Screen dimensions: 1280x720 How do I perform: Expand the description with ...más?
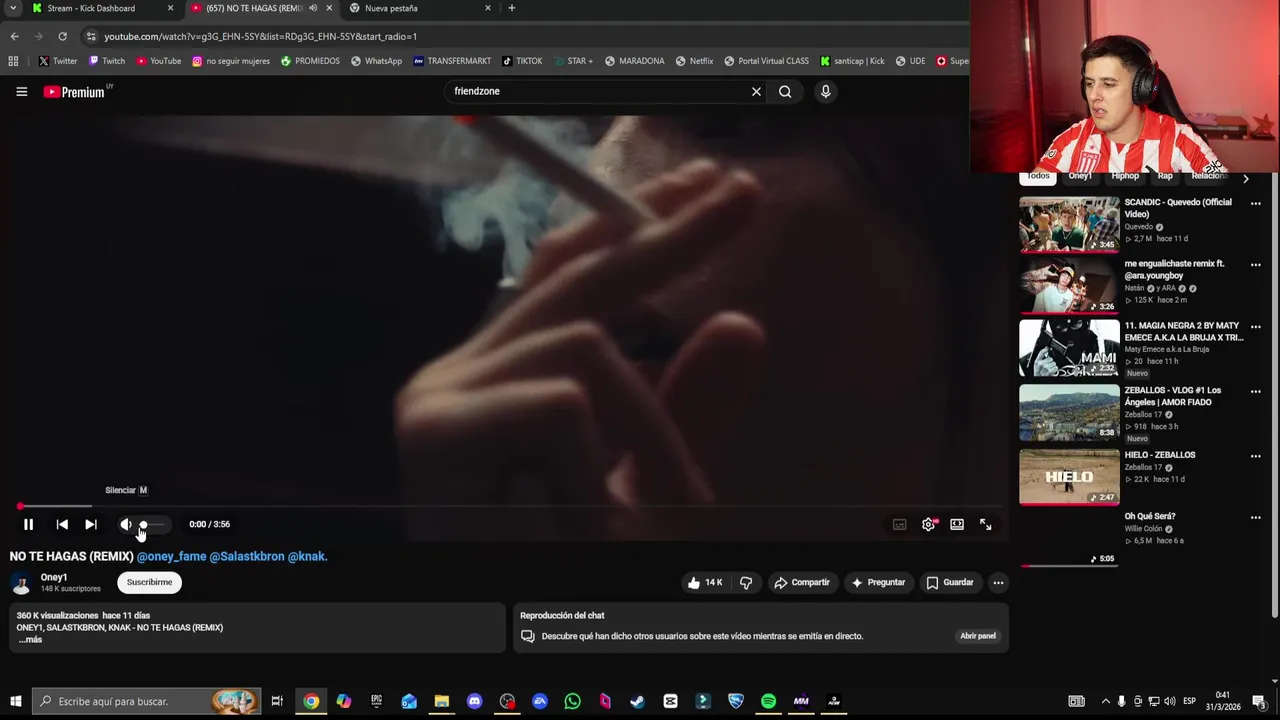coord(30,640)
